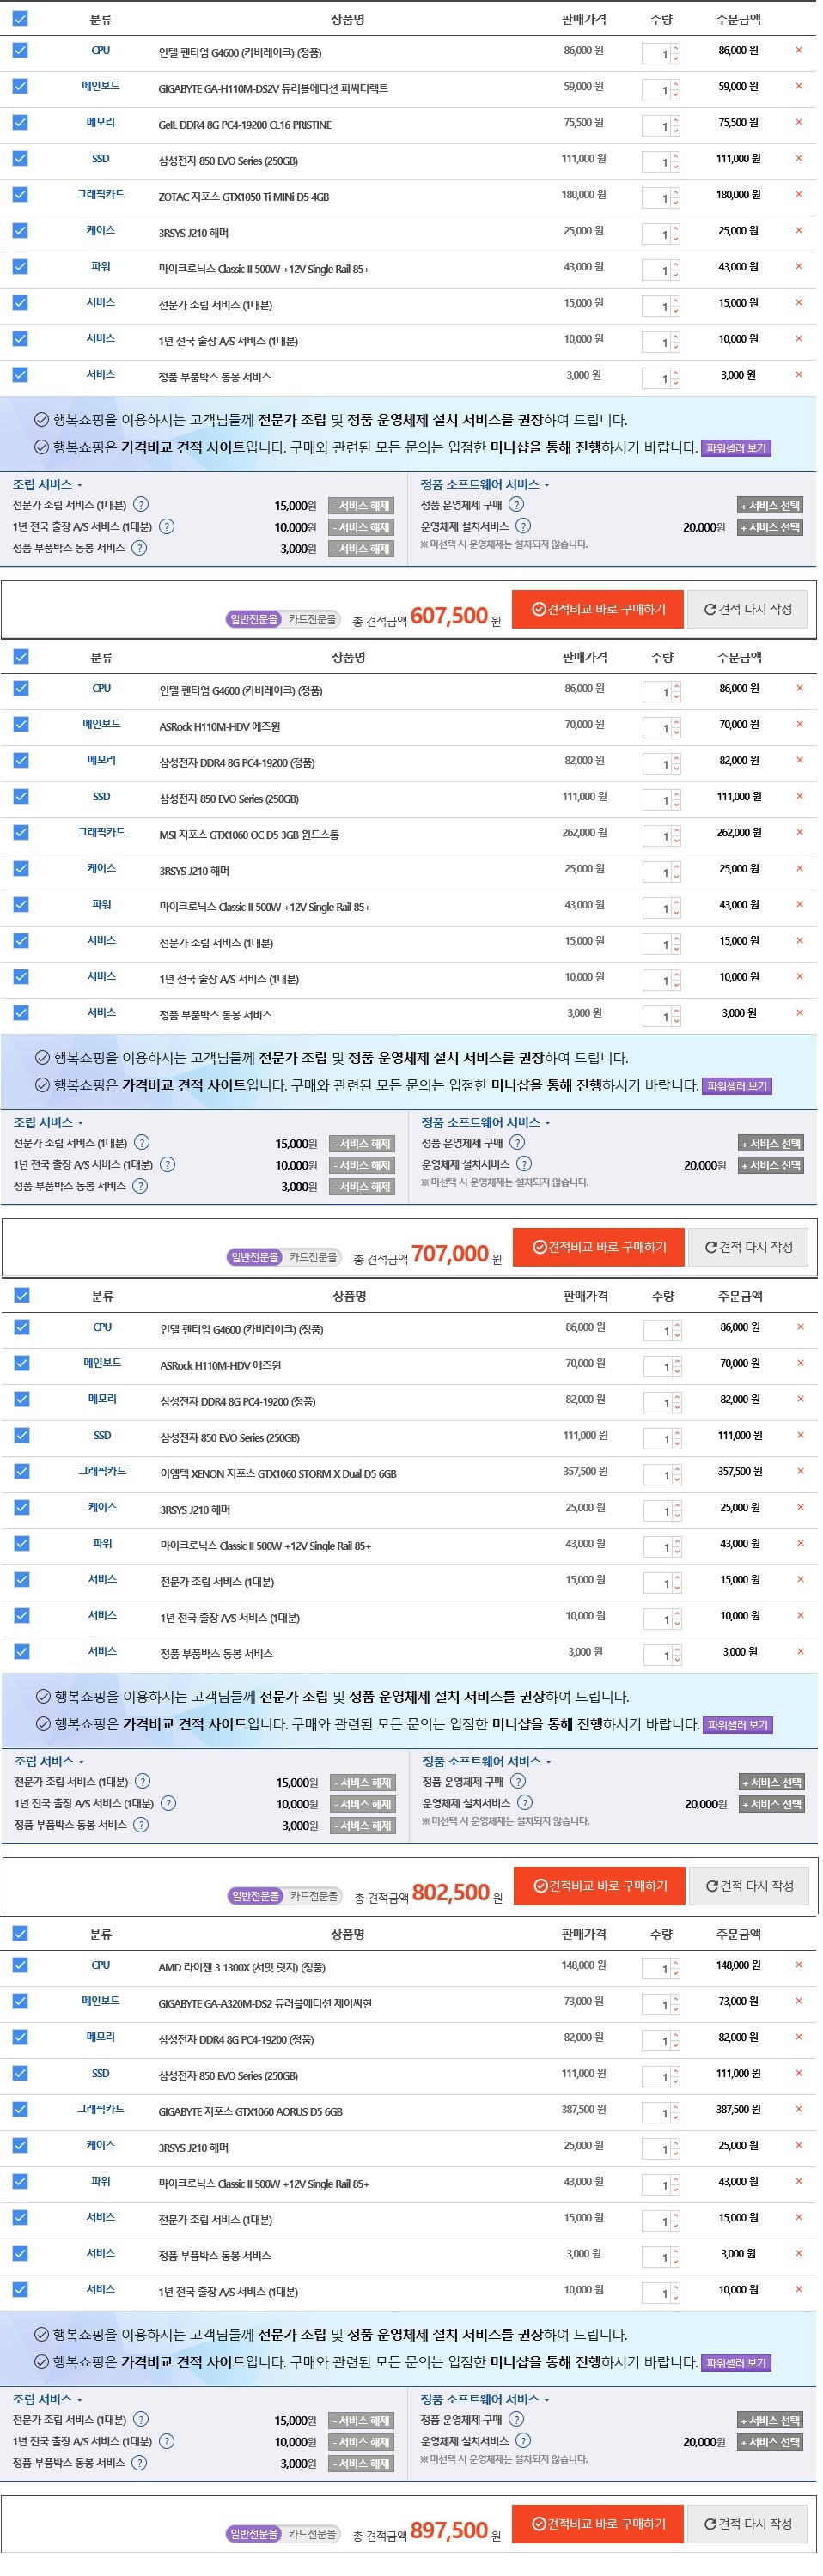Increase quantity for ZOTAC GTX1050 Ti MINI
823x2576 pixels.
pyautogui.click(x=676, y=192)
